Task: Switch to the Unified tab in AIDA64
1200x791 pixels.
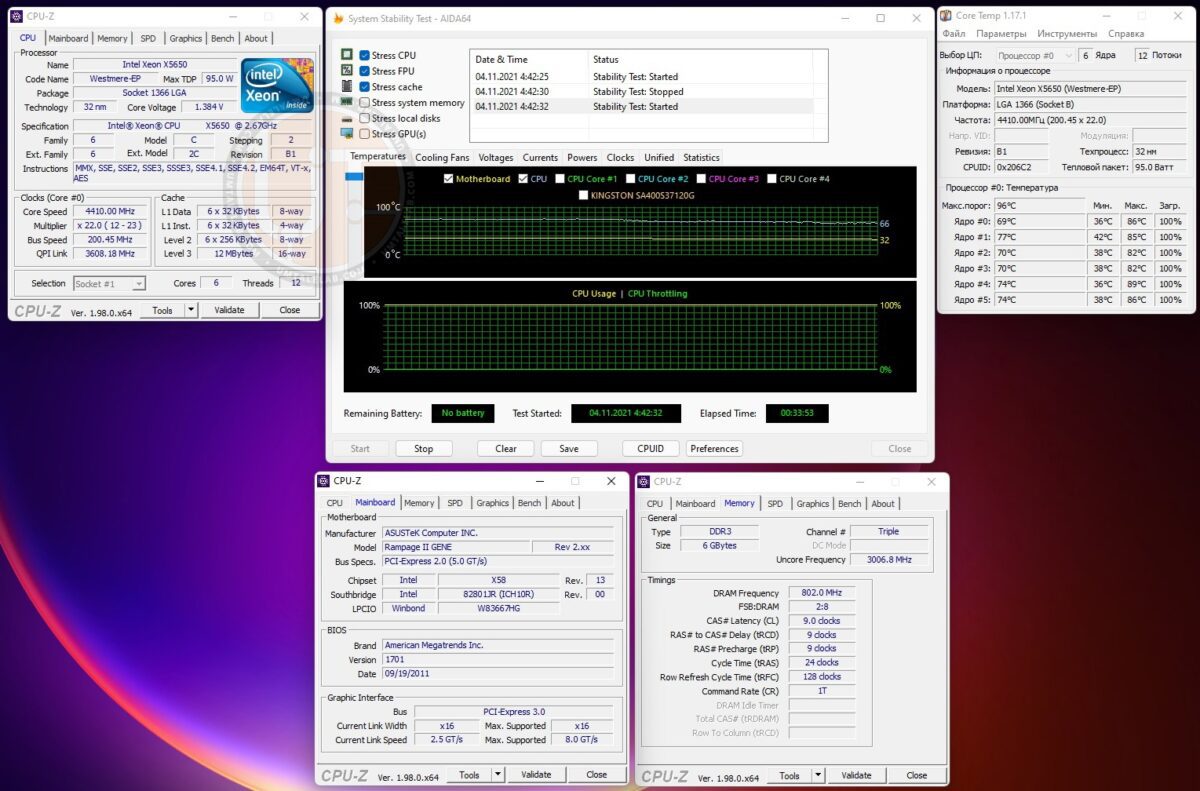Action: click(659, 158)
